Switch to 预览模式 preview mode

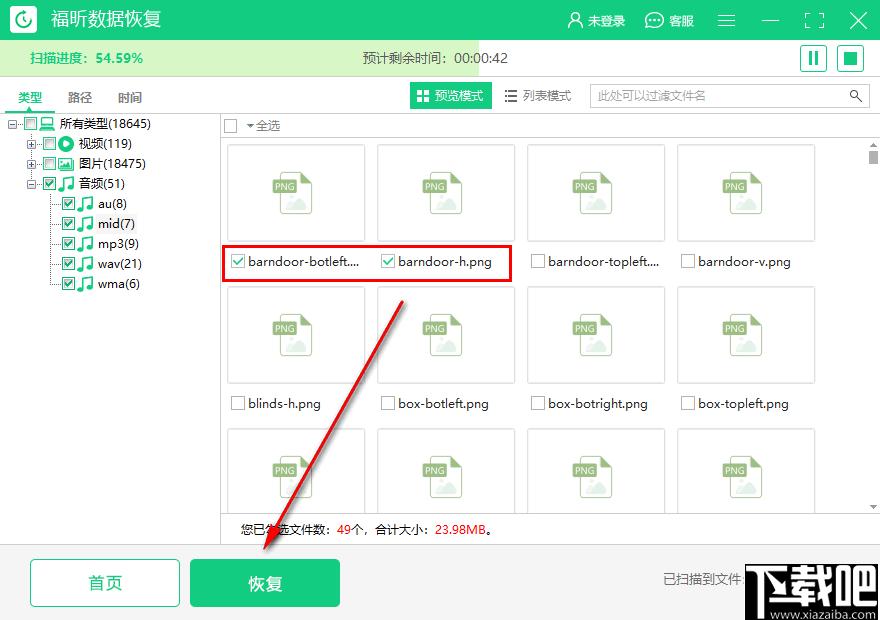[451, 96]
